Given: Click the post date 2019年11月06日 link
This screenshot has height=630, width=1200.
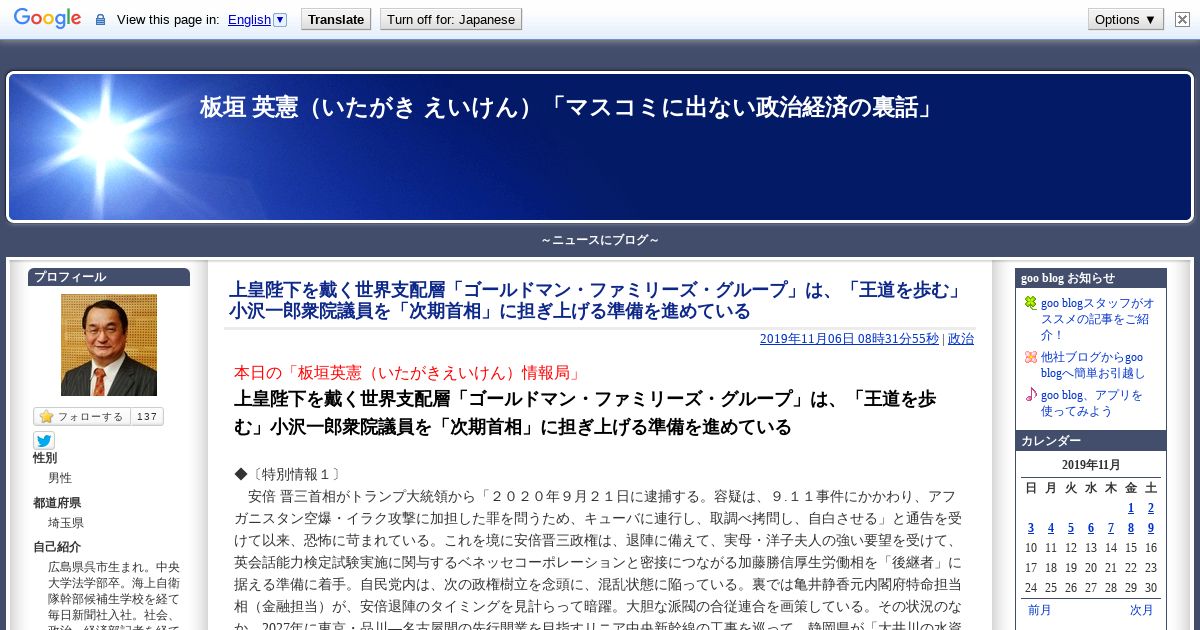Looking at the screenshot, I should tap(849, 339).
